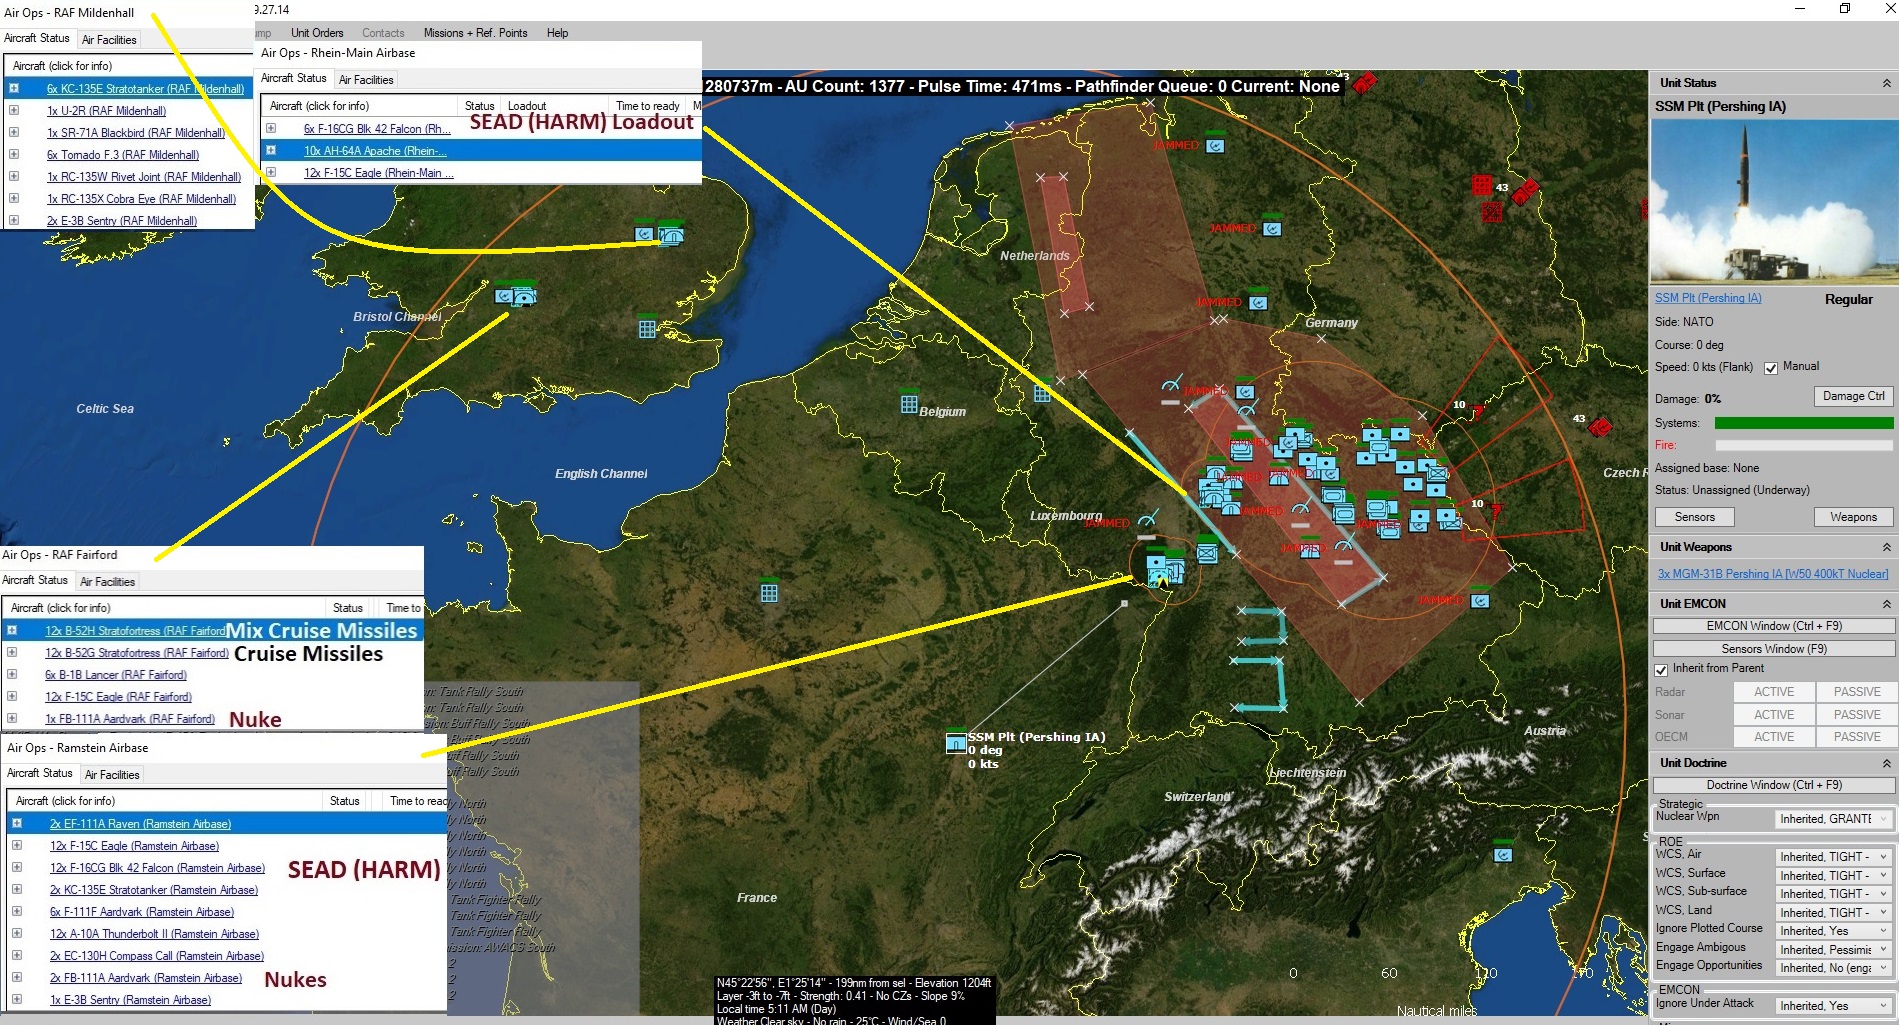This screenshot has height=1025, width=1899.
Task: Open the Contacts menu
Action: click(x=383, y=33)
